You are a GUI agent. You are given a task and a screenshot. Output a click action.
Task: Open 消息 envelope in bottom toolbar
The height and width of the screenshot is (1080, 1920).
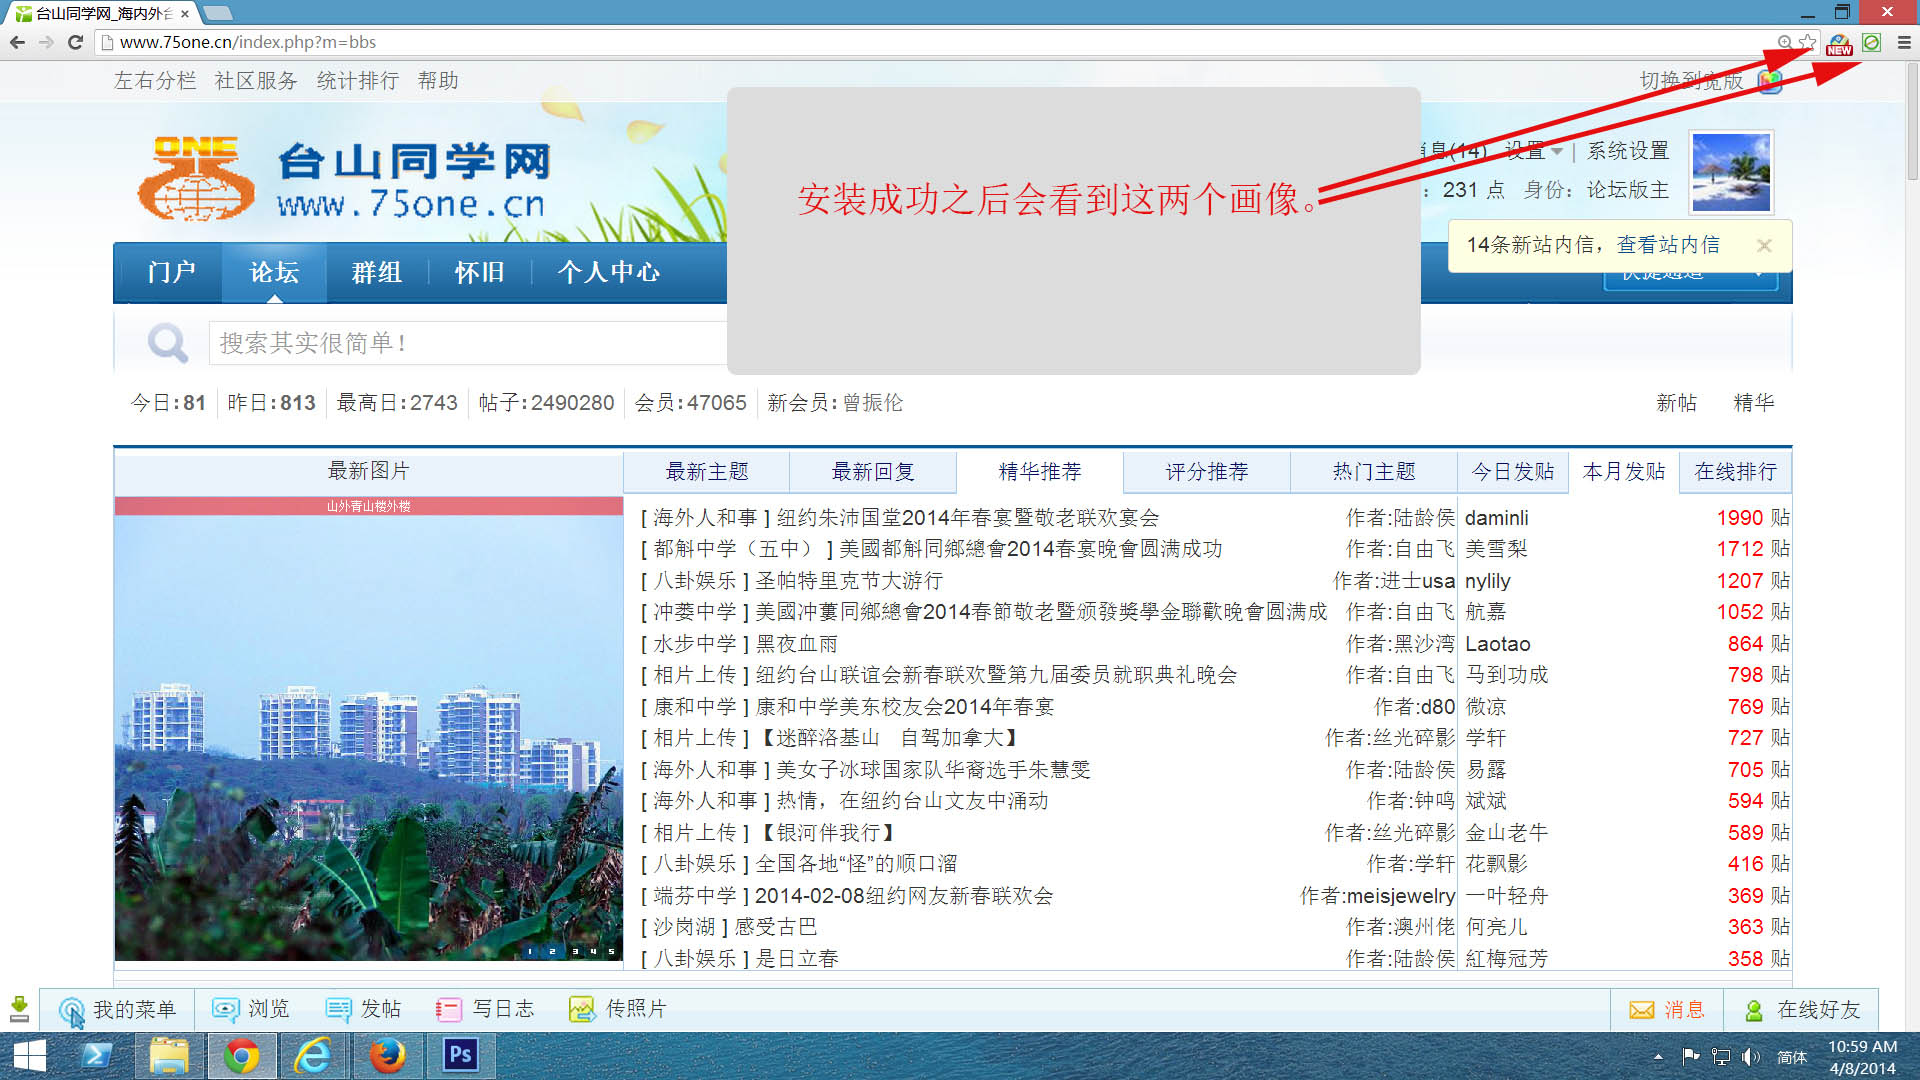pyautogui.click(x=1667, y=1010)
